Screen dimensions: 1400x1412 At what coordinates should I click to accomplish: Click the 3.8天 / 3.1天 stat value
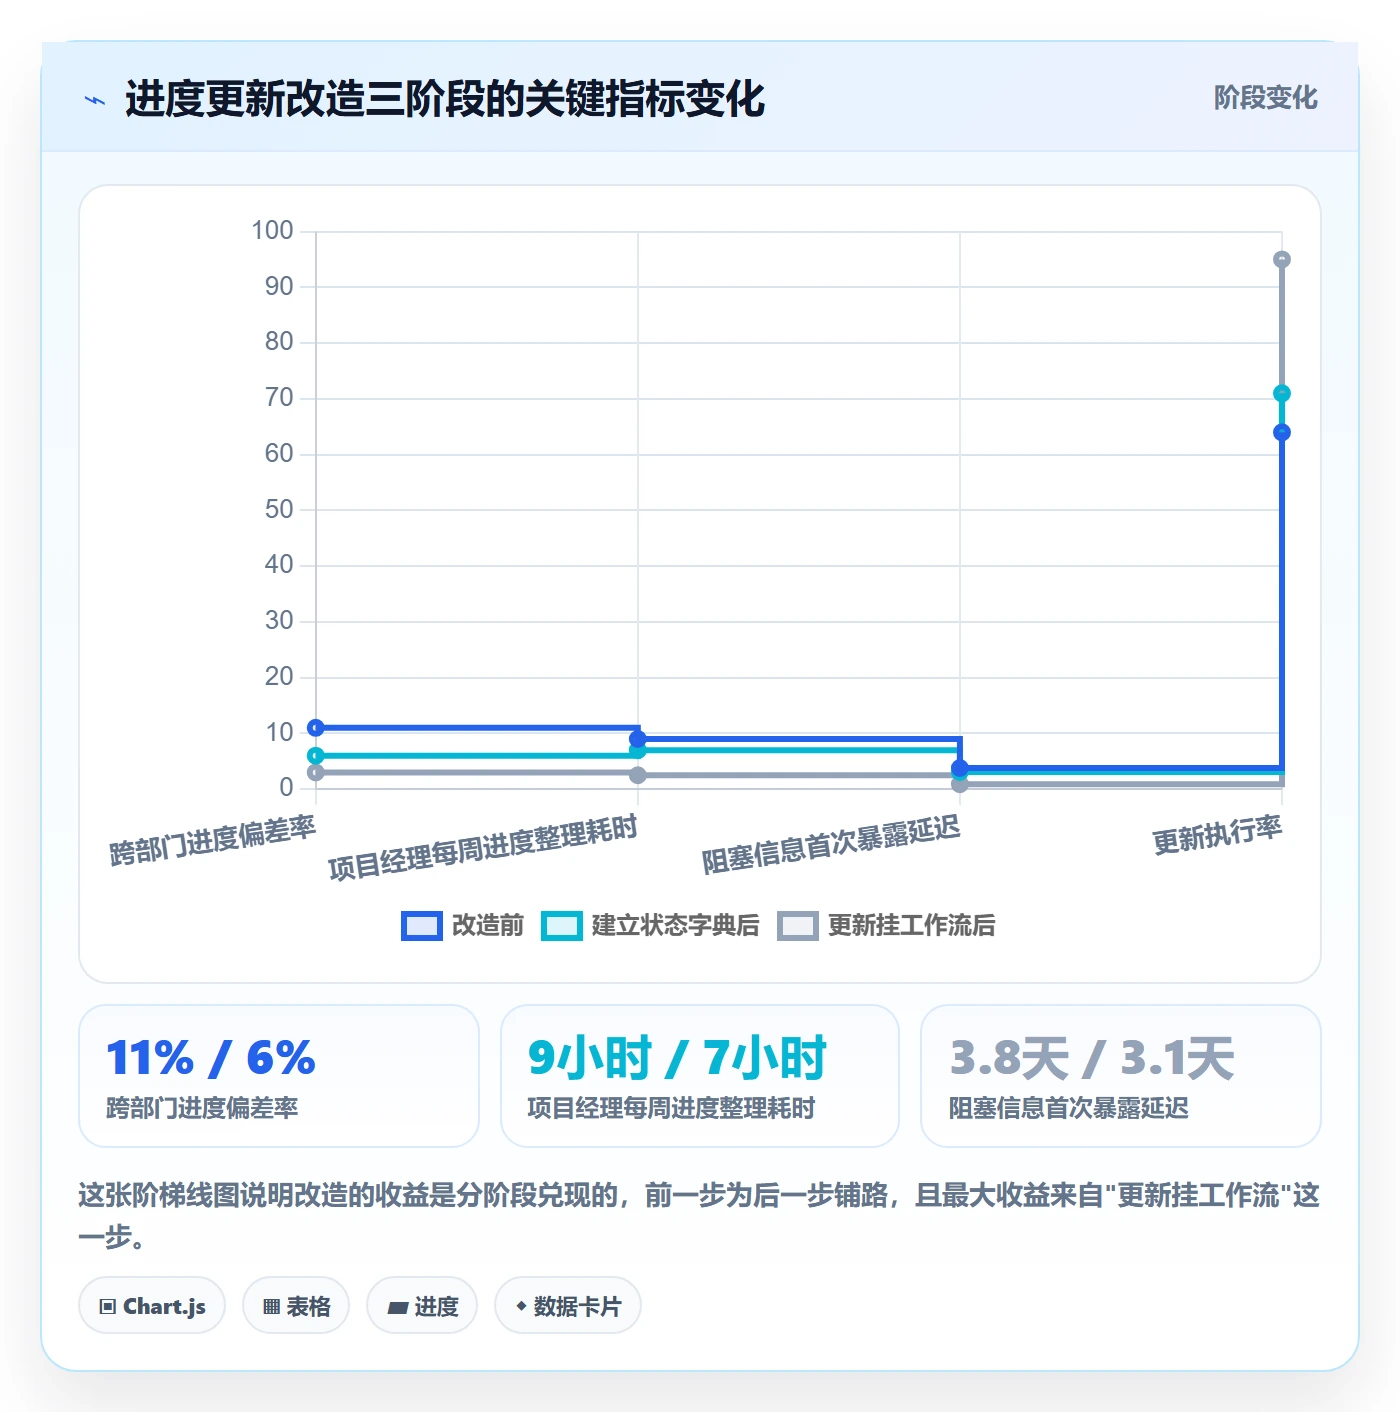[1092, 1058]
